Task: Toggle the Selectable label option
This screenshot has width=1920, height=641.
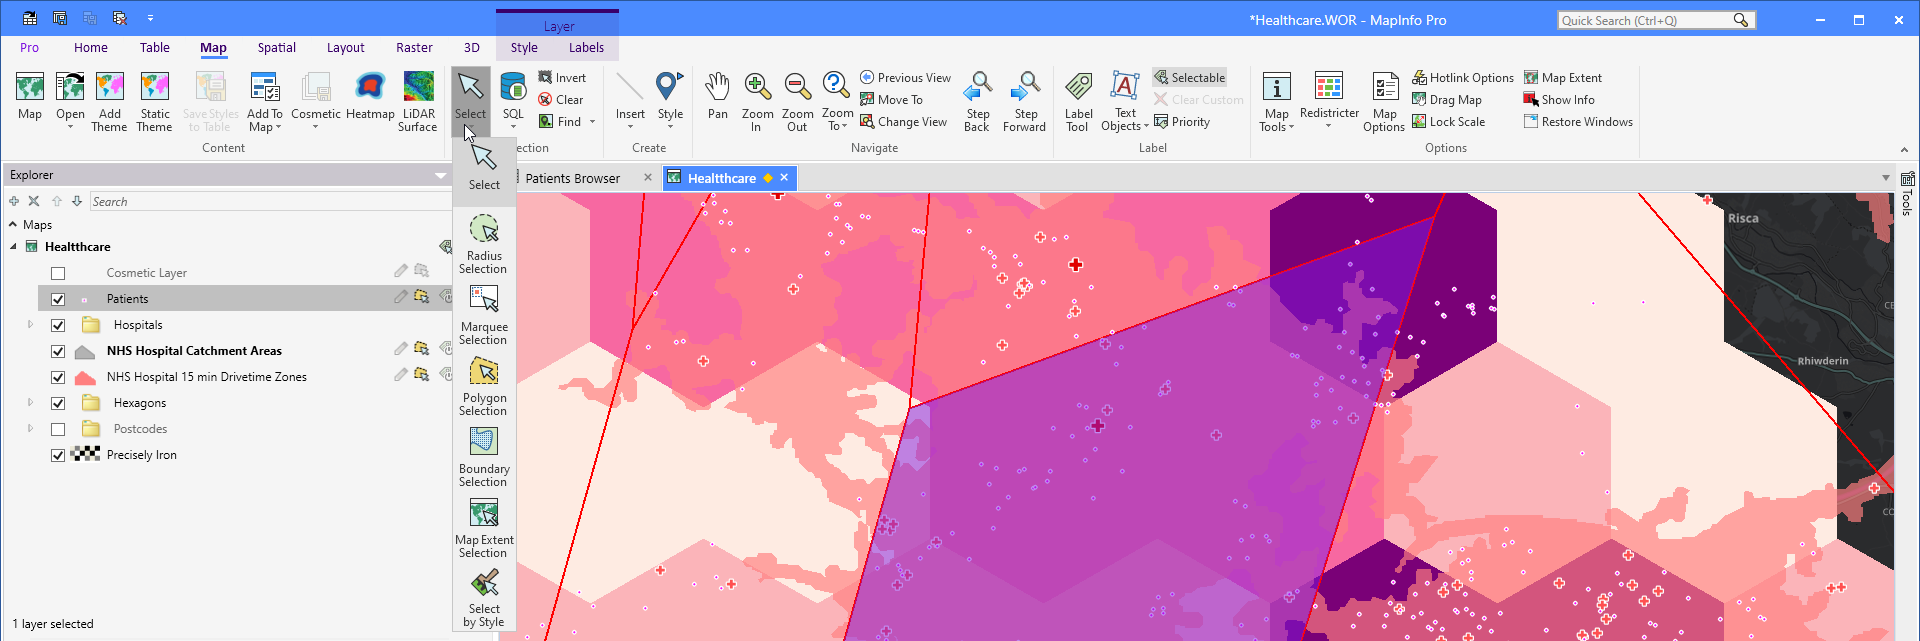Action: click(1189, 77)
